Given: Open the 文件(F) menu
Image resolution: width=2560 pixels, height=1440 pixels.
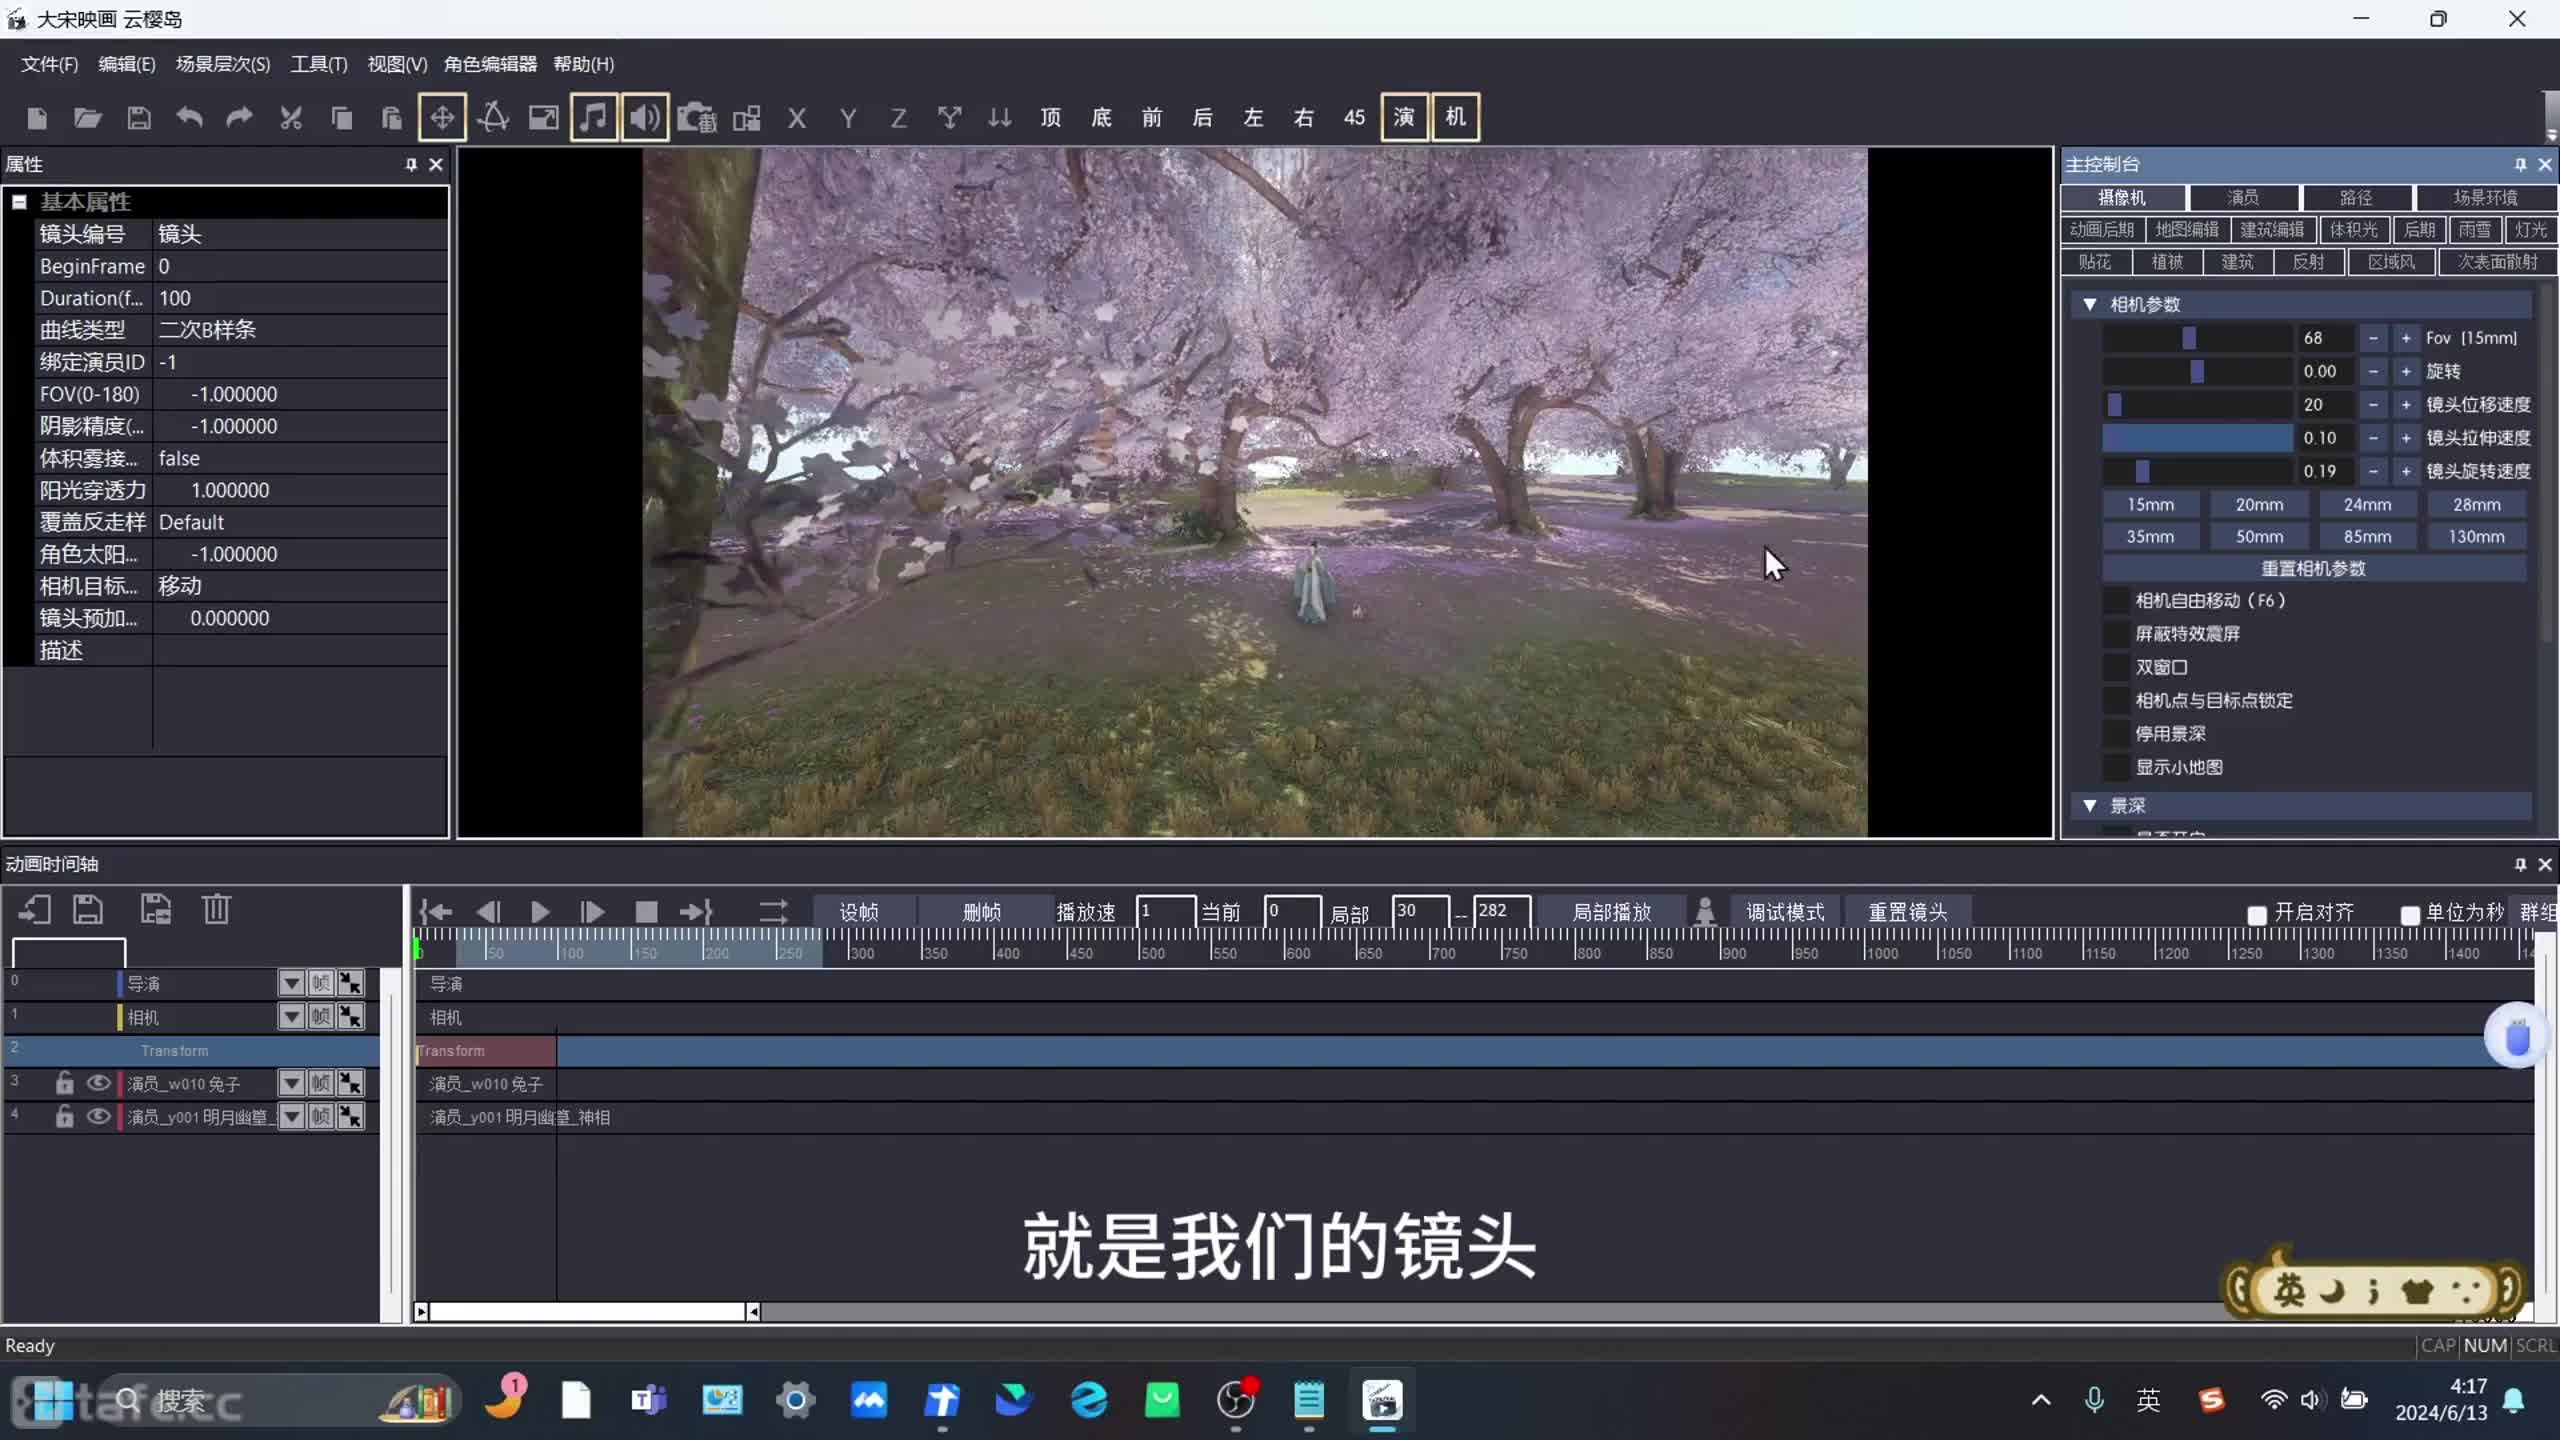Looking at the screenshot, I should 49,64.
